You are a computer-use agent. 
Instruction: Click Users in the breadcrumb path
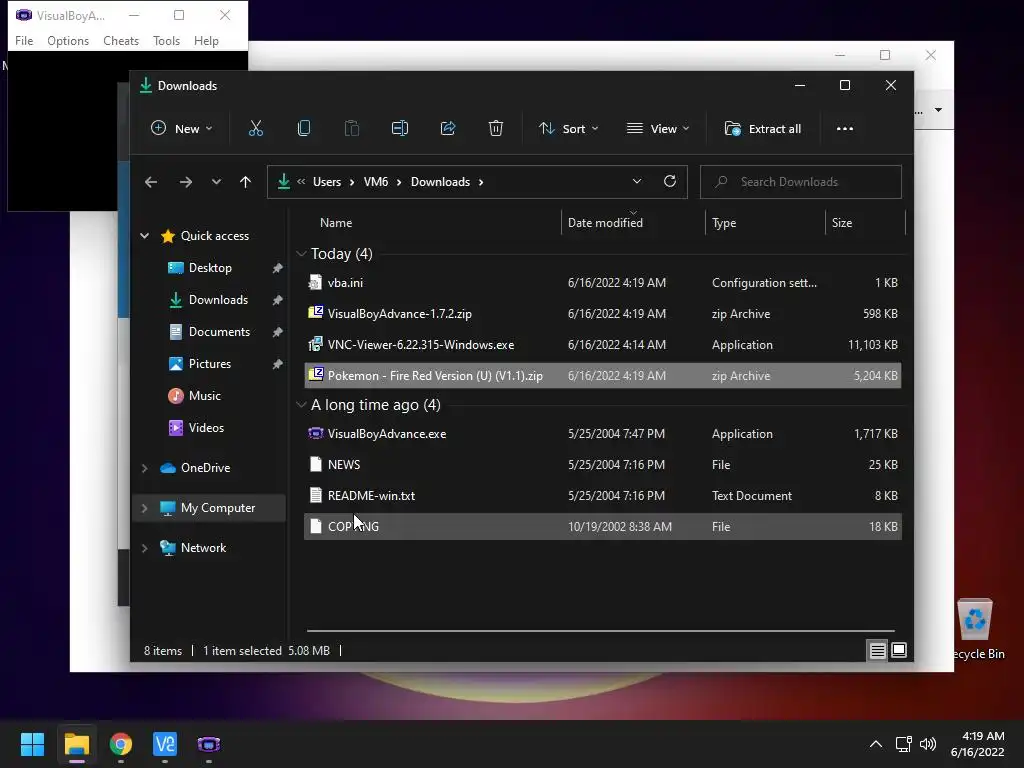point(327,182)
